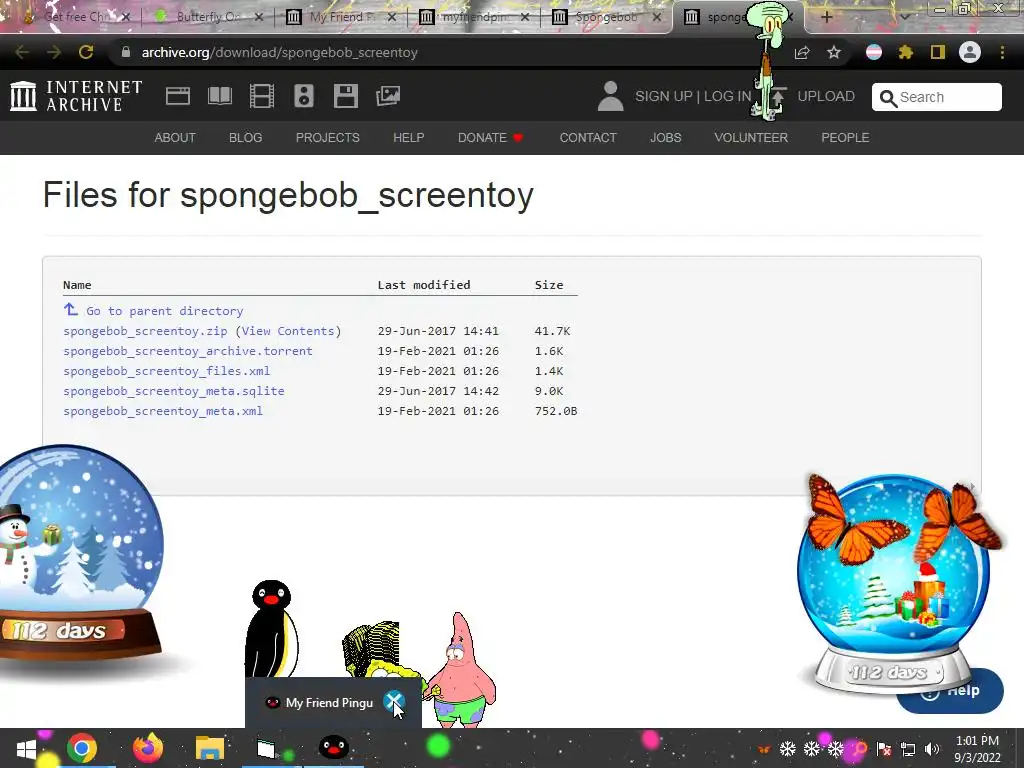Switch to the My Friend tab
1024x768 pixels.
(x=342, y=17)
